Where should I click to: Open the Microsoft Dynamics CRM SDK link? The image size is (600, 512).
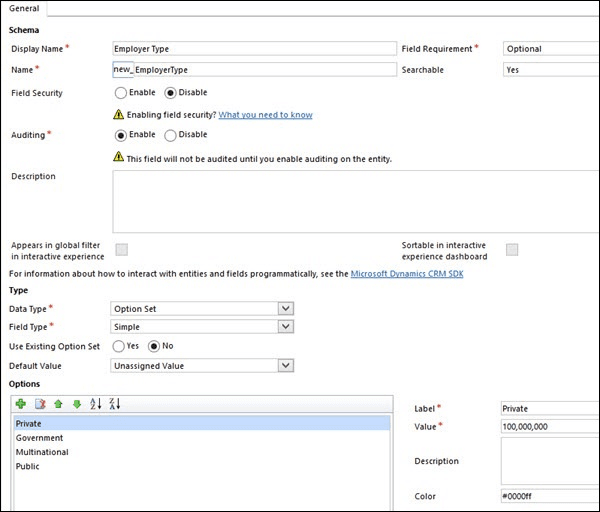[407, 274]
